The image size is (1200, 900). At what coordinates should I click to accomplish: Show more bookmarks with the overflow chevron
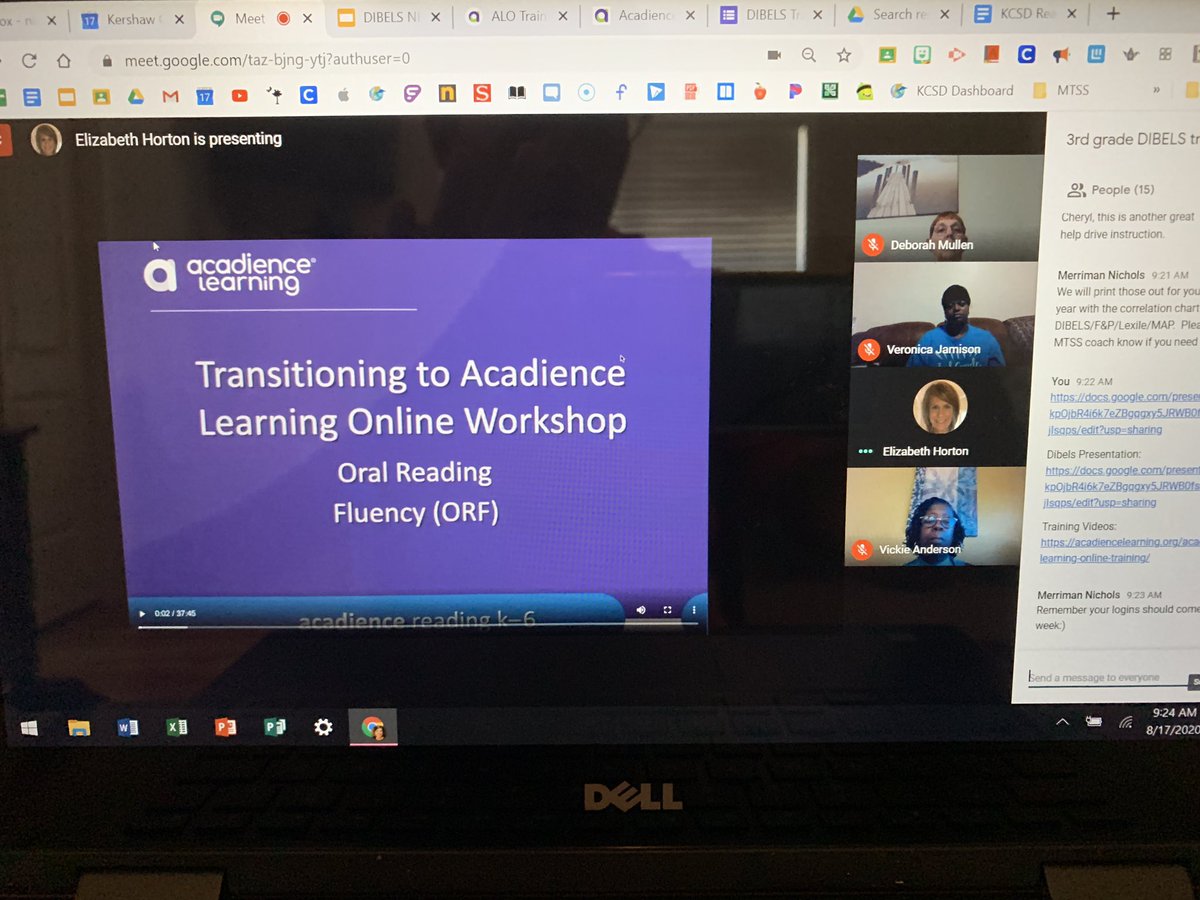(x=1157, y=89)
